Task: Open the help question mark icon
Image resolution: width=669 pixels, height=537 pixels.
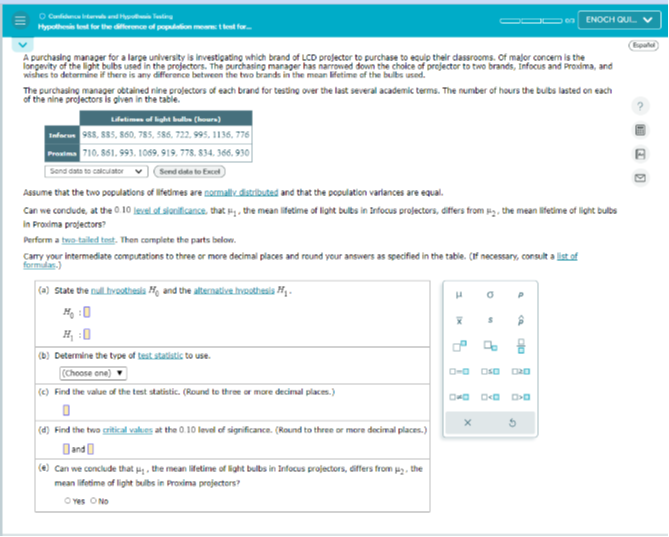Action: click(640, 106)
